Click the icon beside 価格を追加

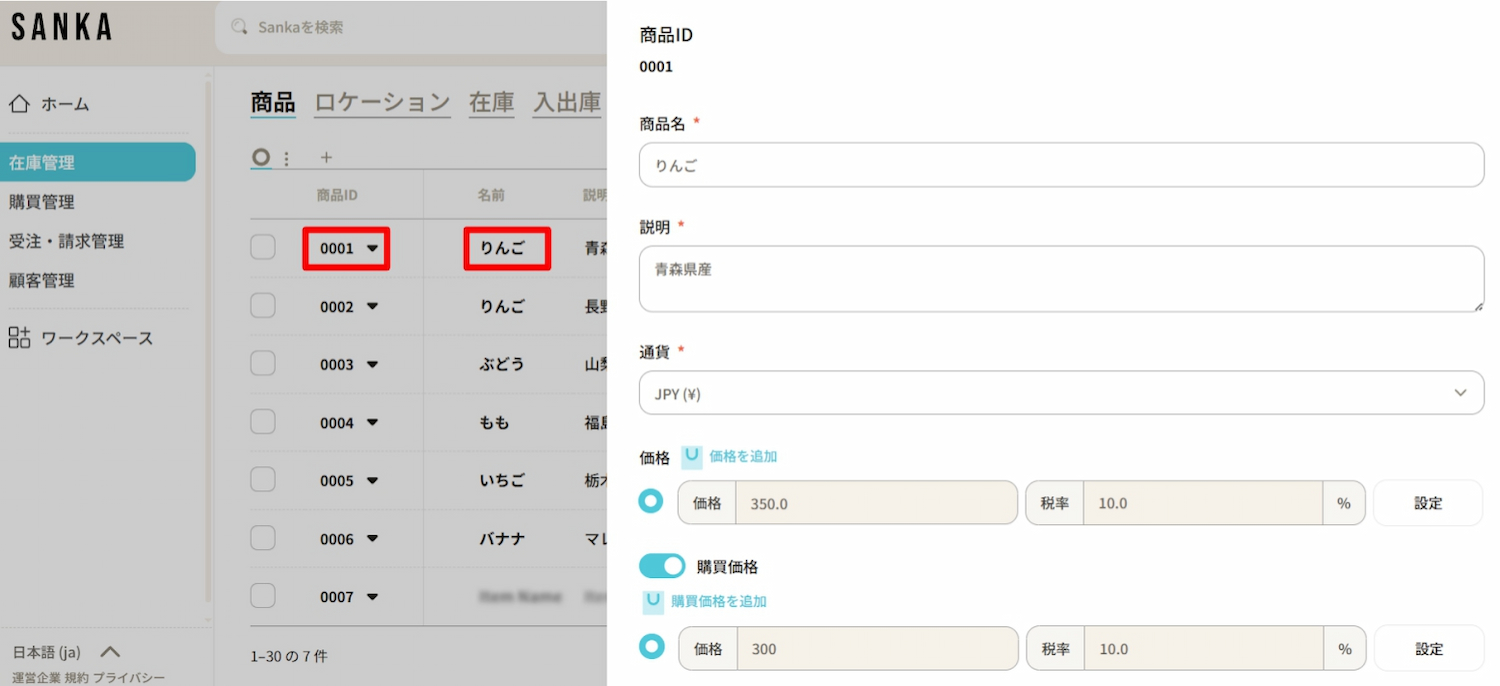tap(691, 457)
